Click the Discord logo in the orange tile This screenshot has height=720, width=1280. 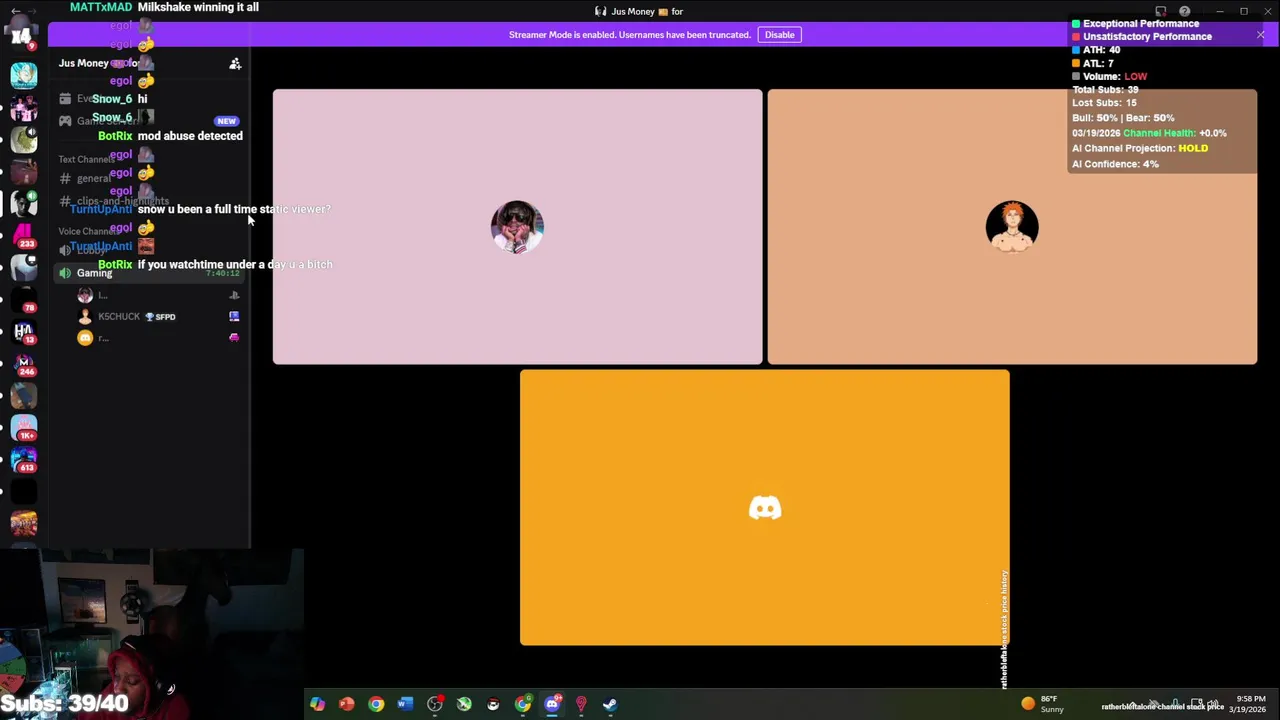(765, 508)
